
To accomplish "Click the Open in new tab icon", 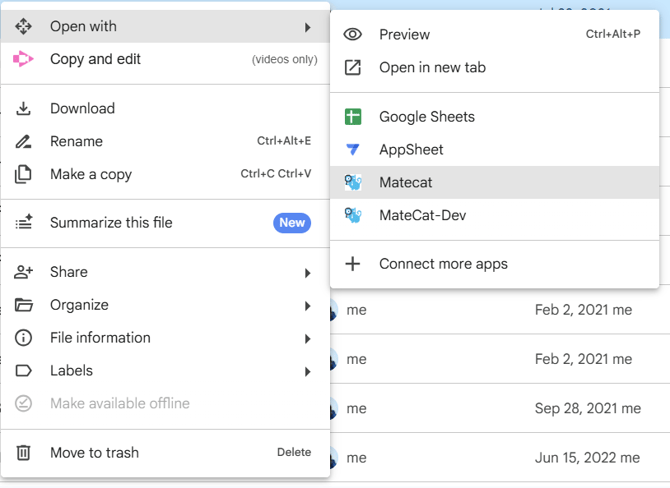I will coord(352,68).
